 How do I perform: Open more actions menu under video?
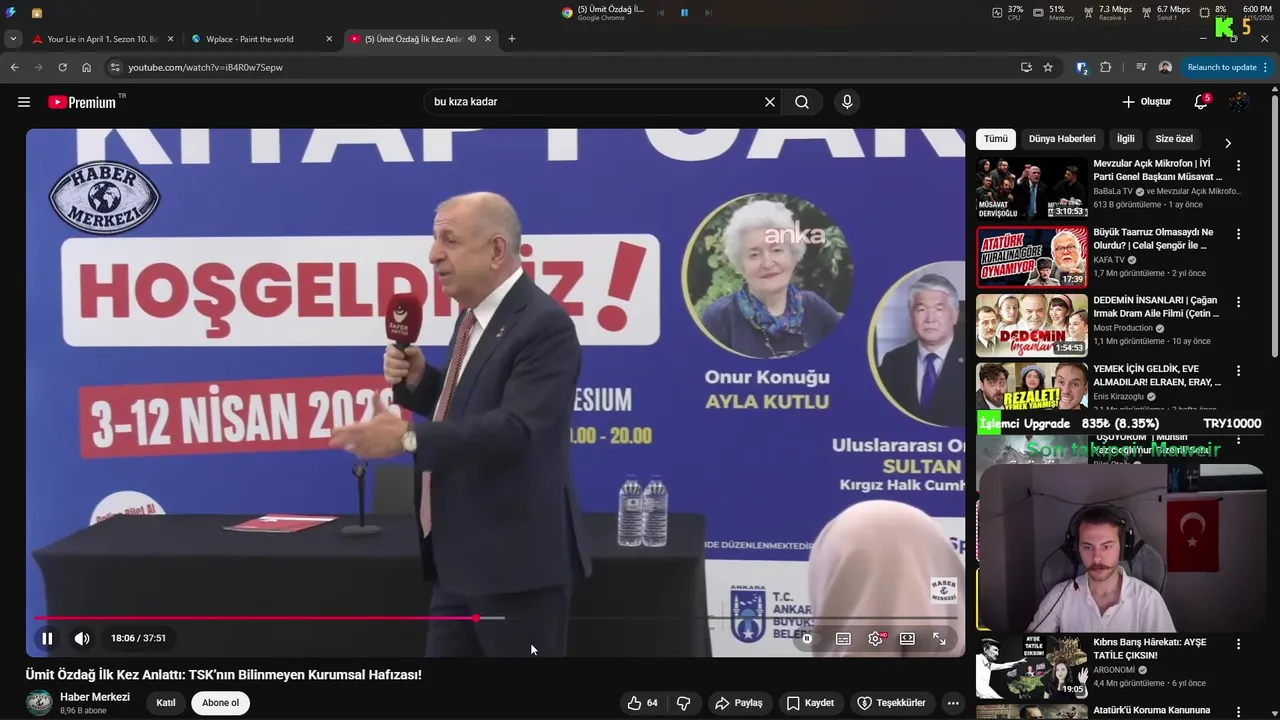[x=953, y=703]
